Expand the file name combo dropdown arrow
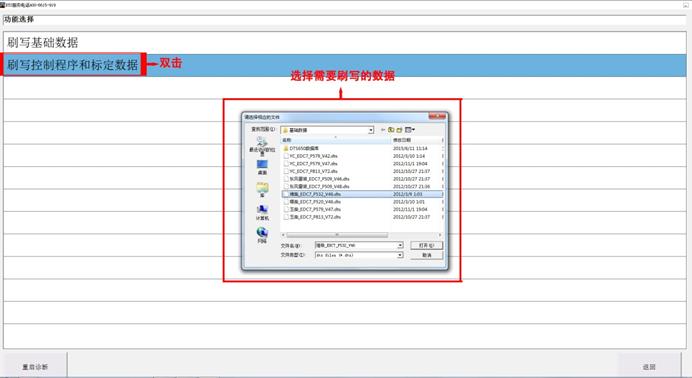The width and height of the screenshot is (692, 378). tap(400, 245)
